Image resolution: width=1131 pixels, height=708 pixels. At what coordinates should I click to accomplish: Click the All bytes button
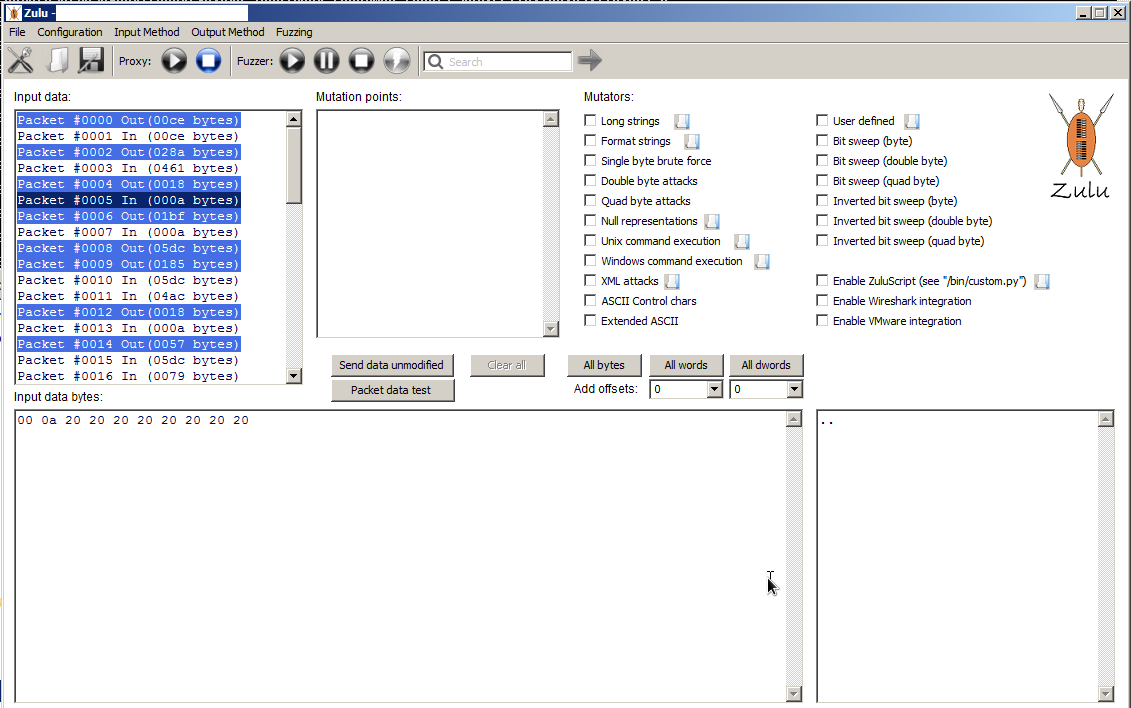point(604,366)
